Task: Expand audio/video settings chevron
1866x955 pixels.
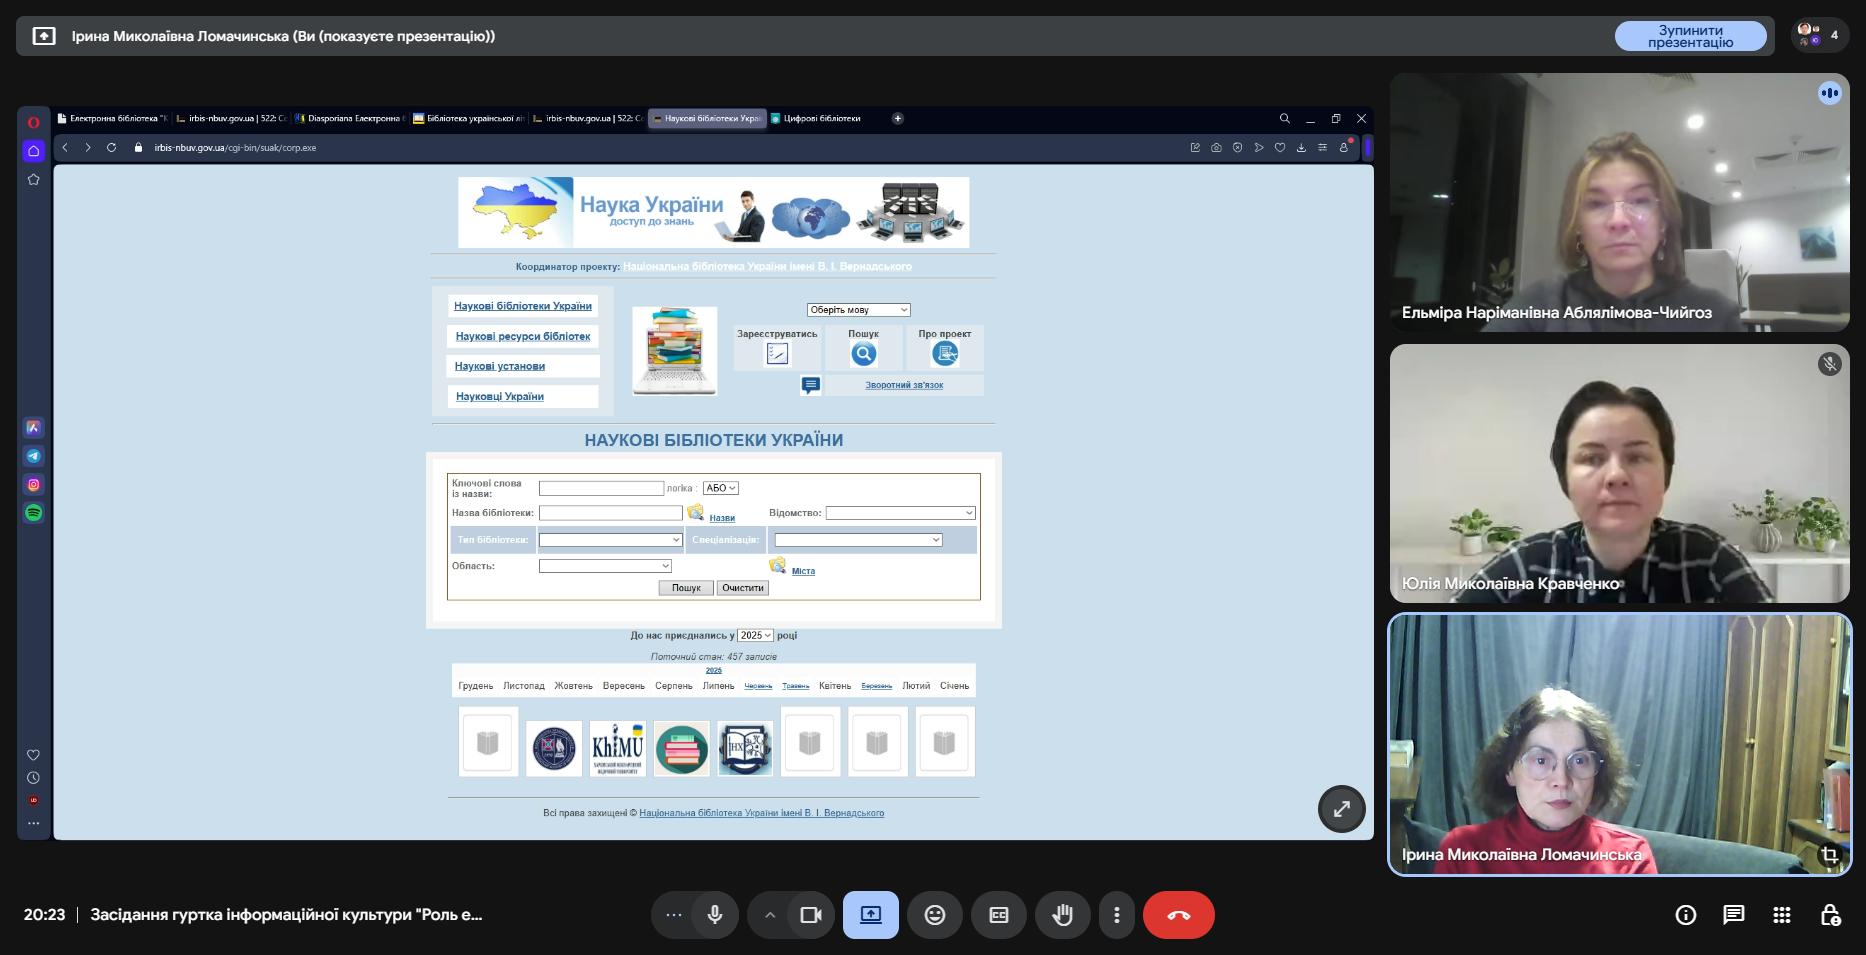Action: pos(769,915)
